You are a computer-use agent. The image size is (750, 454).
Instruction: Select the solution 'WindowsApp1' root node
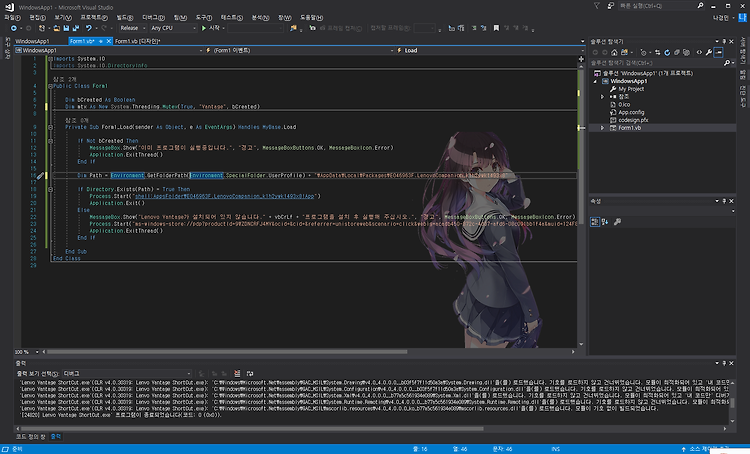pyautogui.click(x=648, y=73)
